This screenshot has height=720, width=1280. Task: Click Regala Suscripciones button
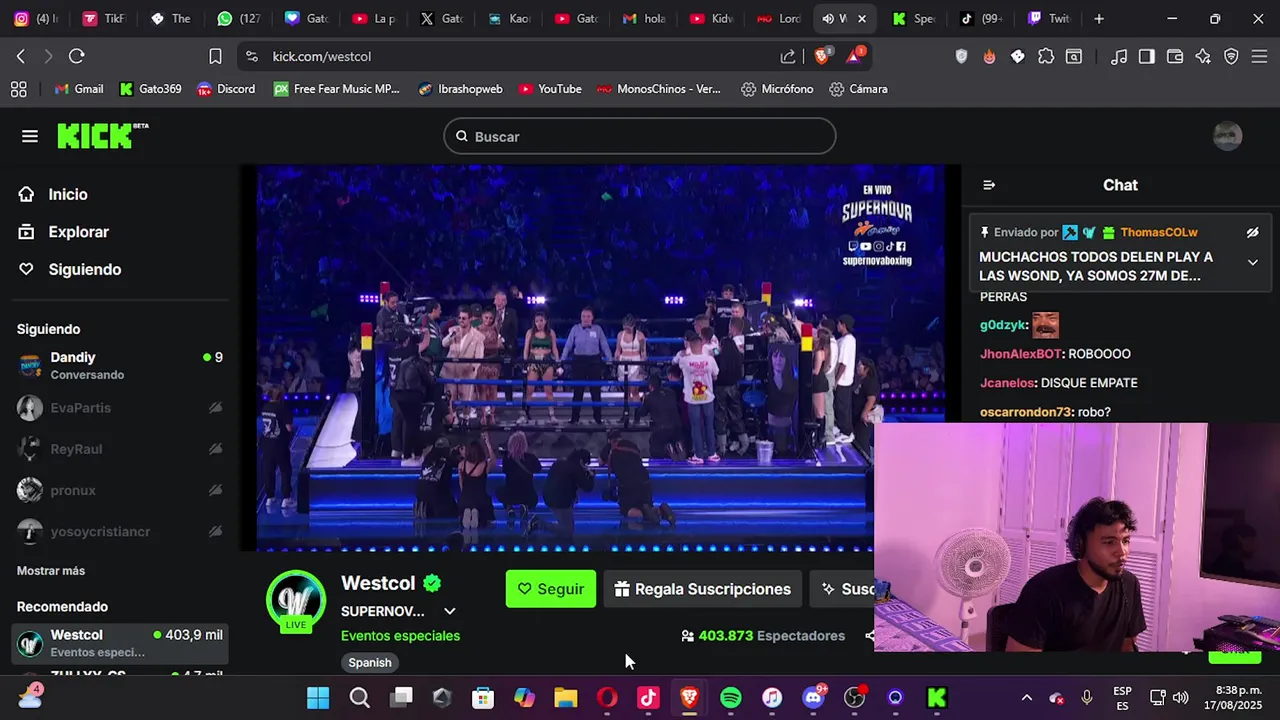coord(702,589)
